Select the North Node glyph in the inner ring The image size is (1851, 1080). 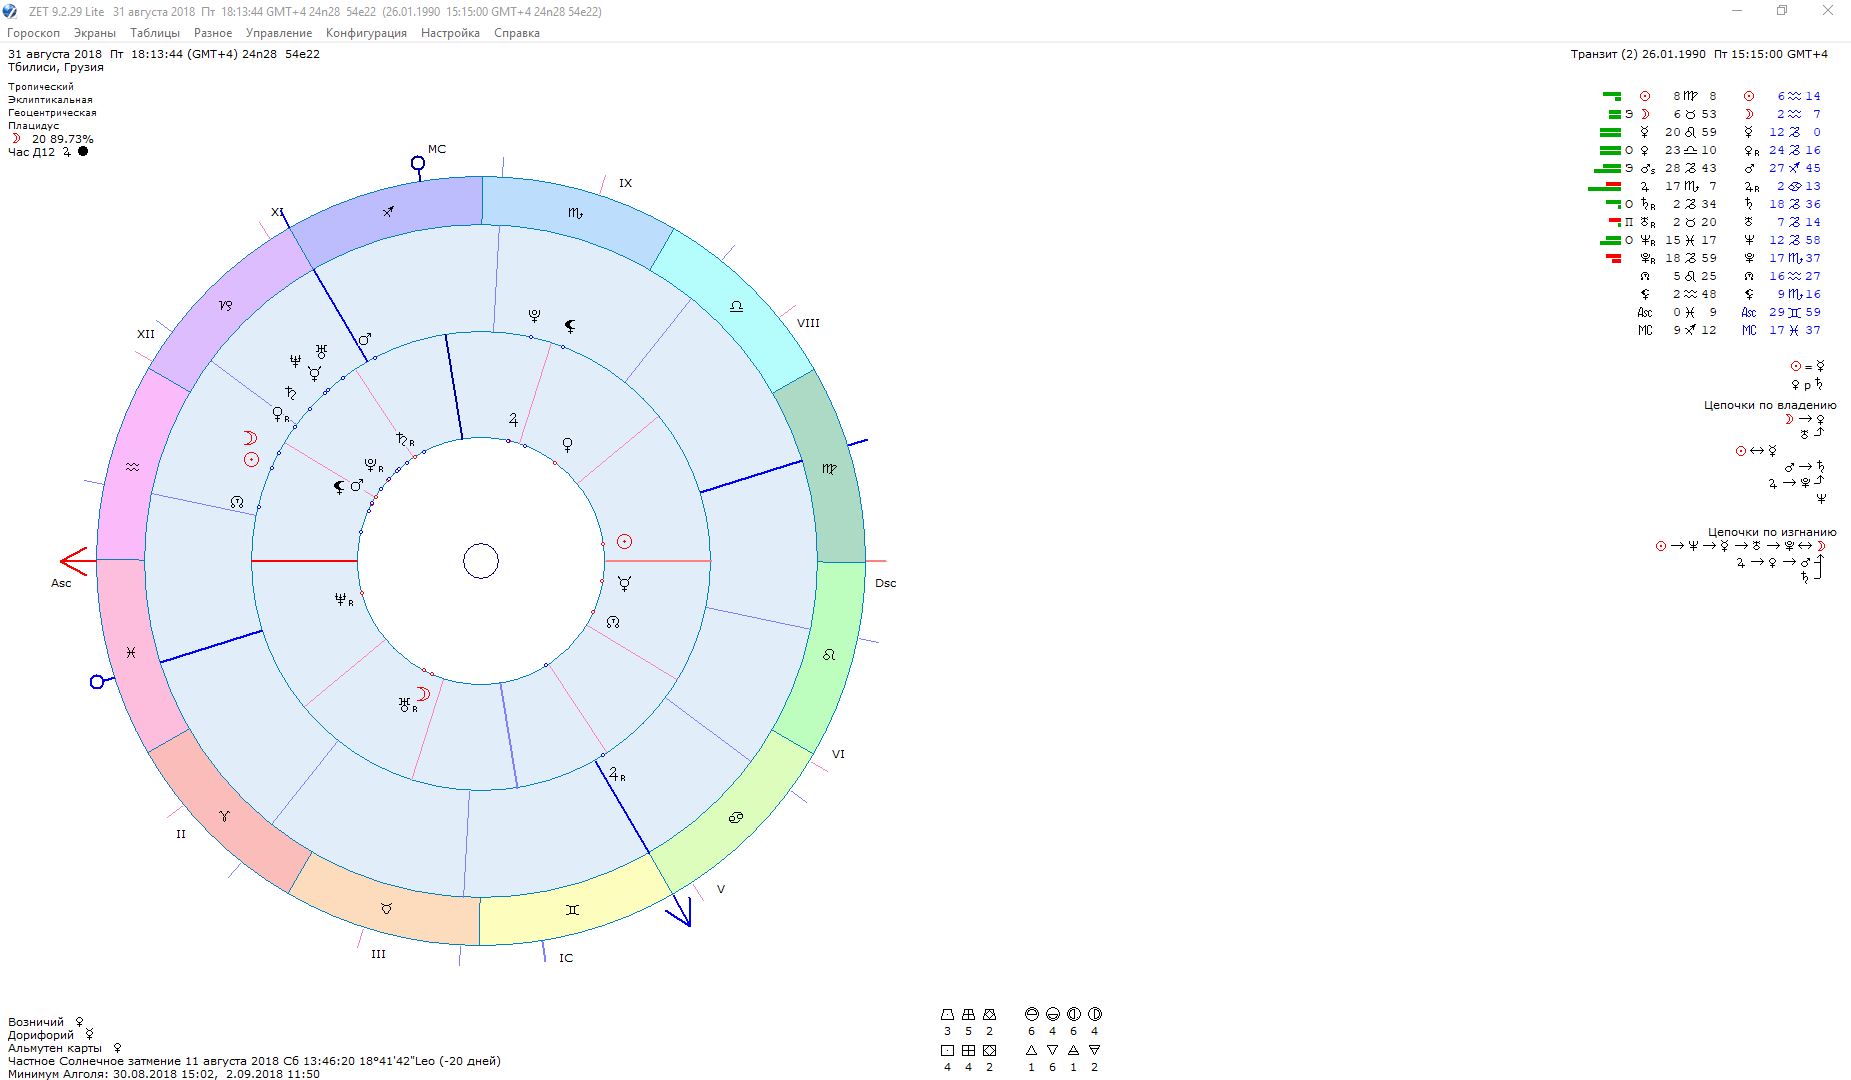click(613, 622)
